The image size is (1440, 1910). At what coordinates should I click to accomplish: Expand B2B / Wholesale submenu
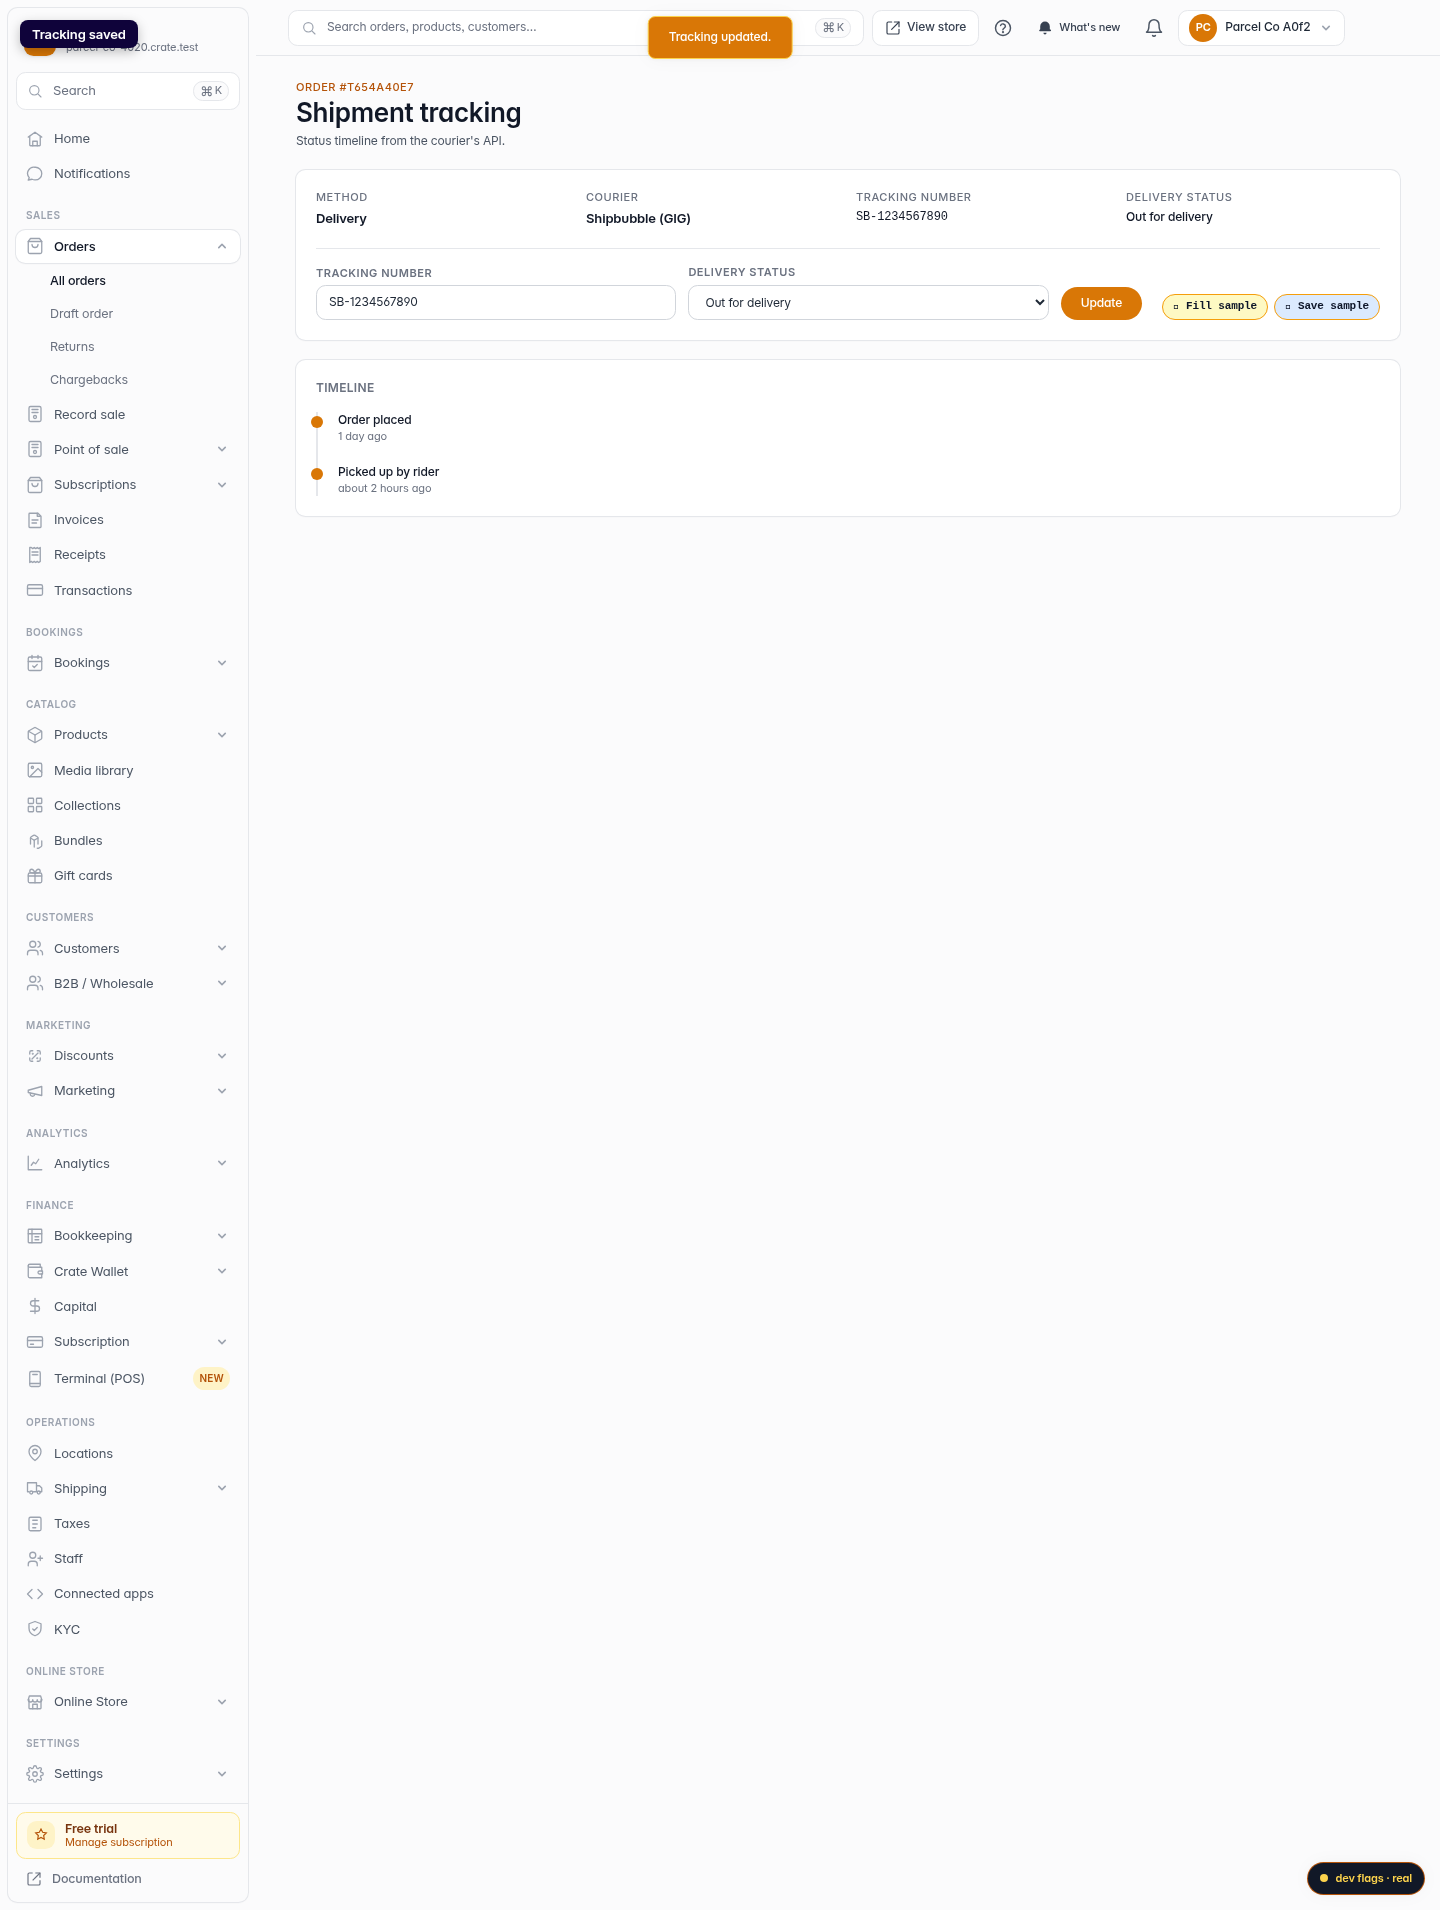222,983
